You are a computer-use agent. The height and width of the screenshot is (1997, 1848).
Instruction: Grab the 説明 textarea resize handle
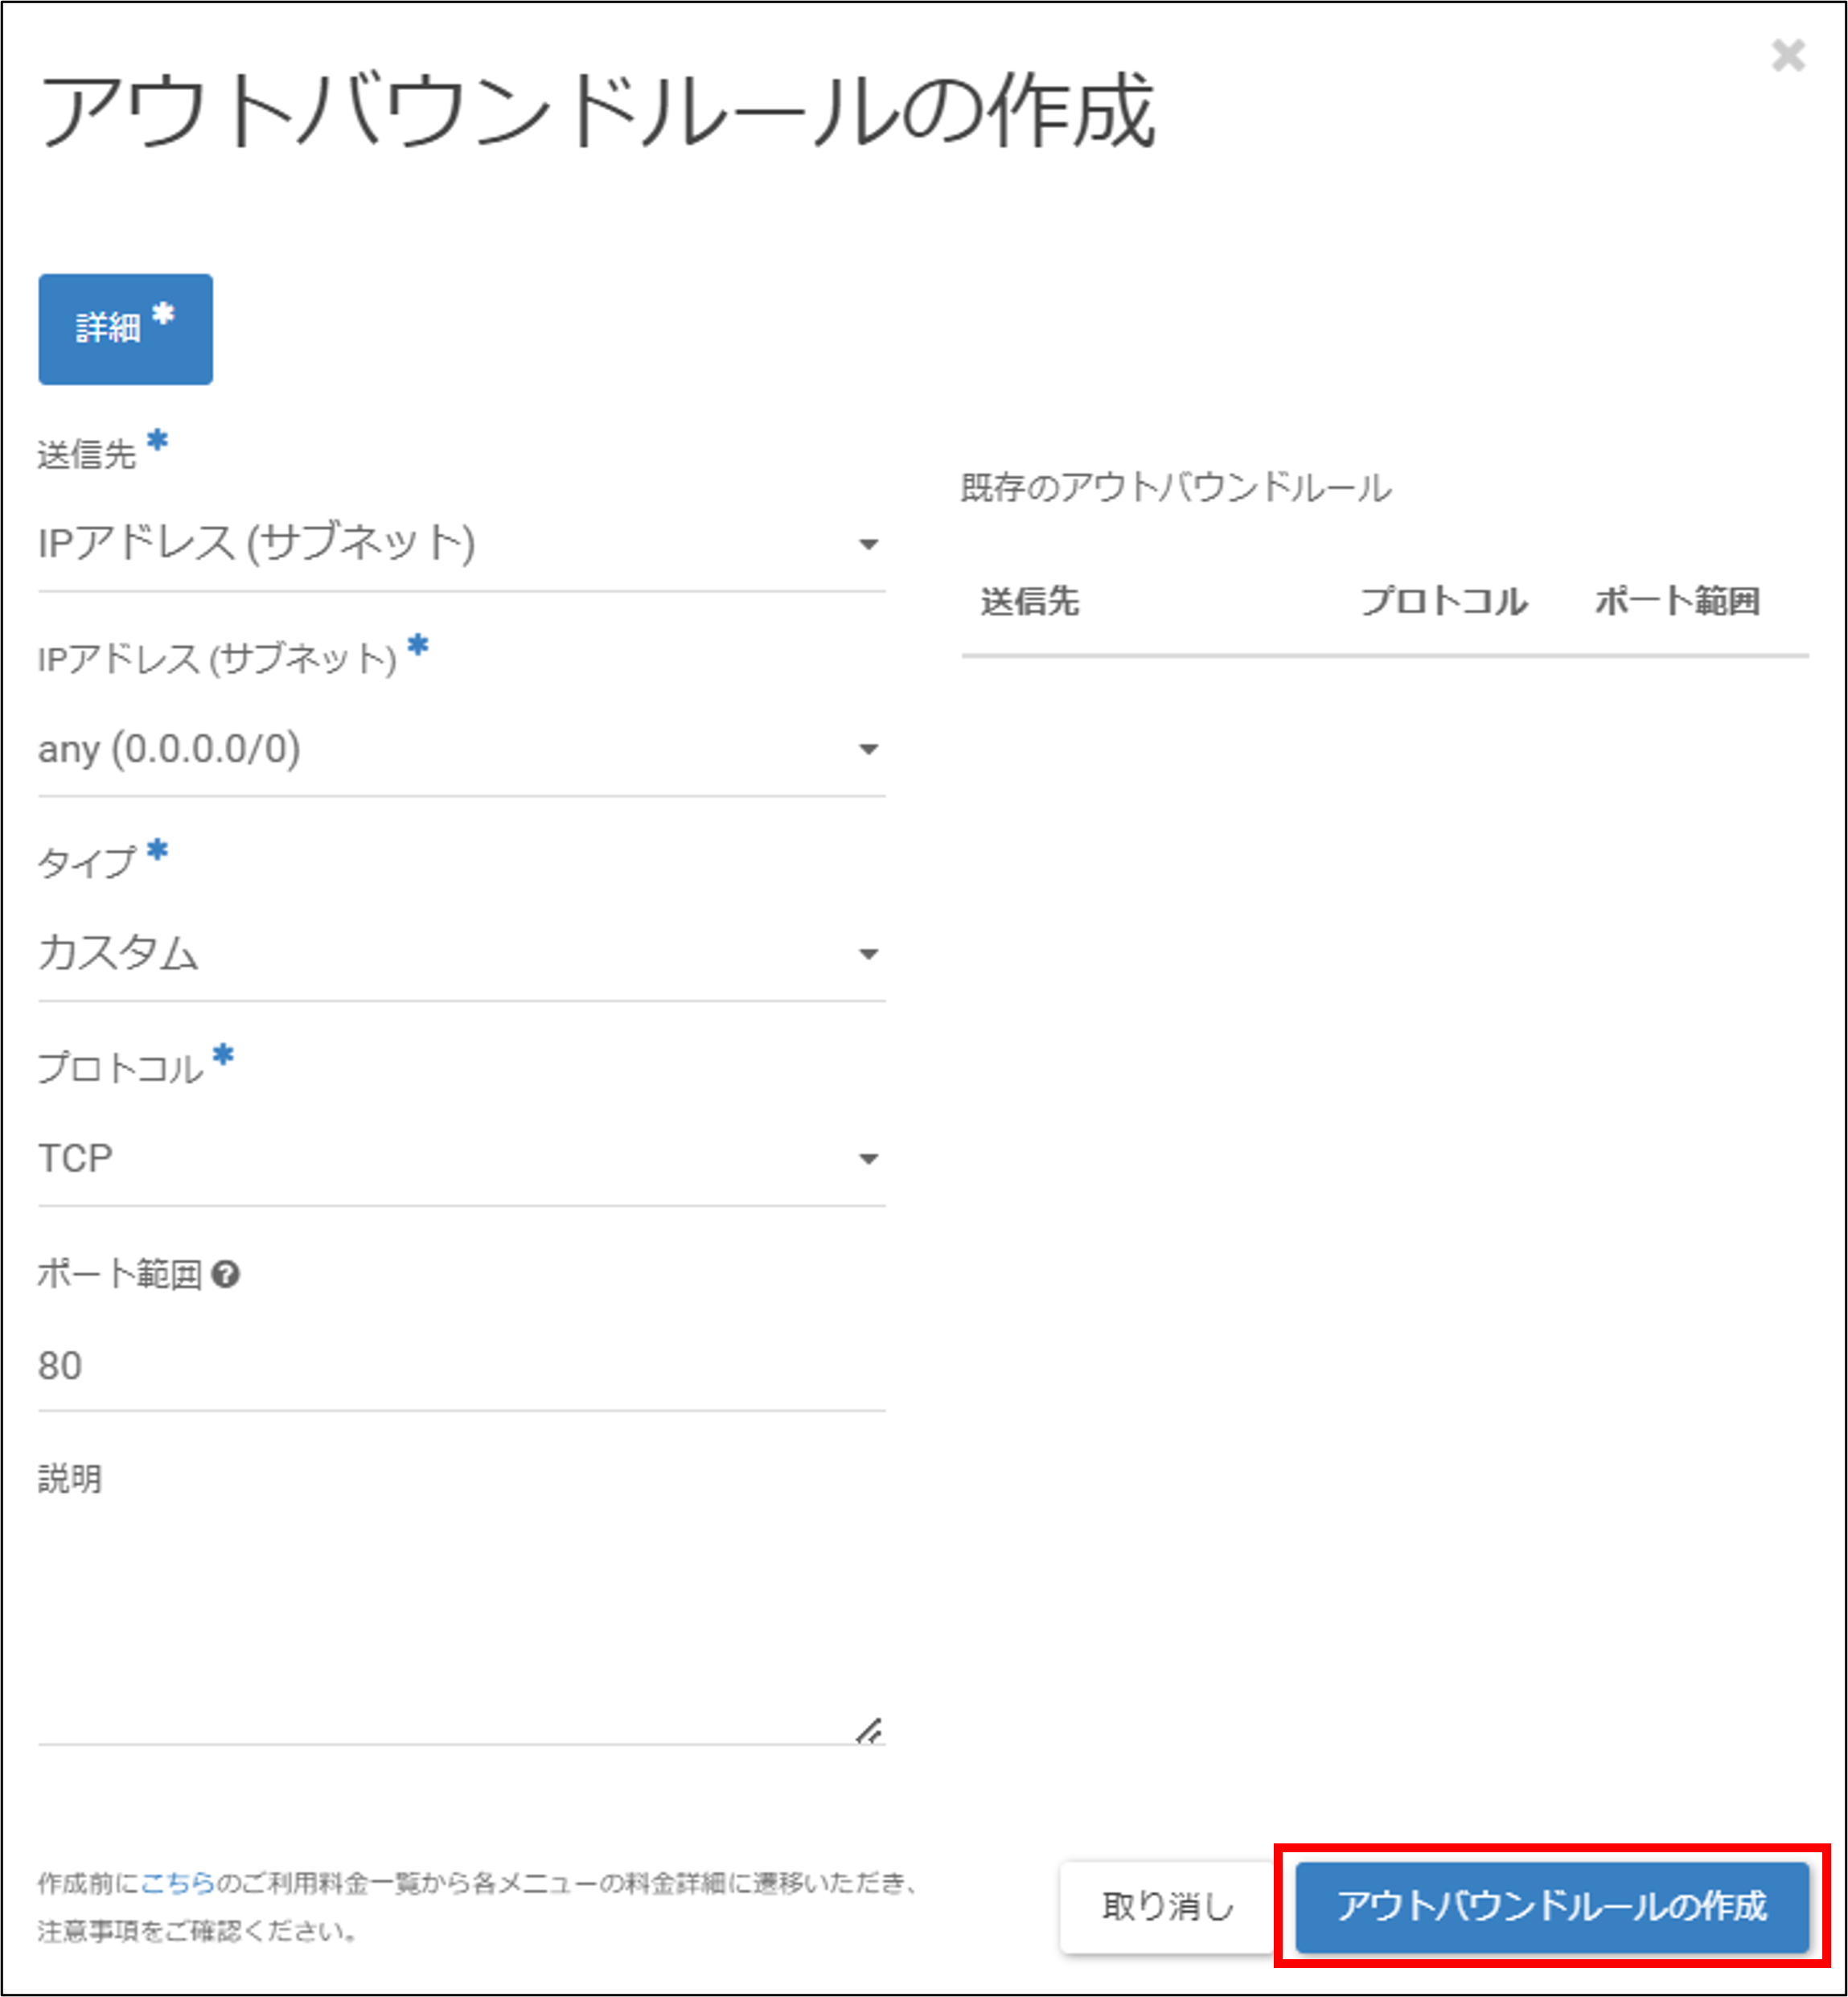click(x=869, y=1731)
